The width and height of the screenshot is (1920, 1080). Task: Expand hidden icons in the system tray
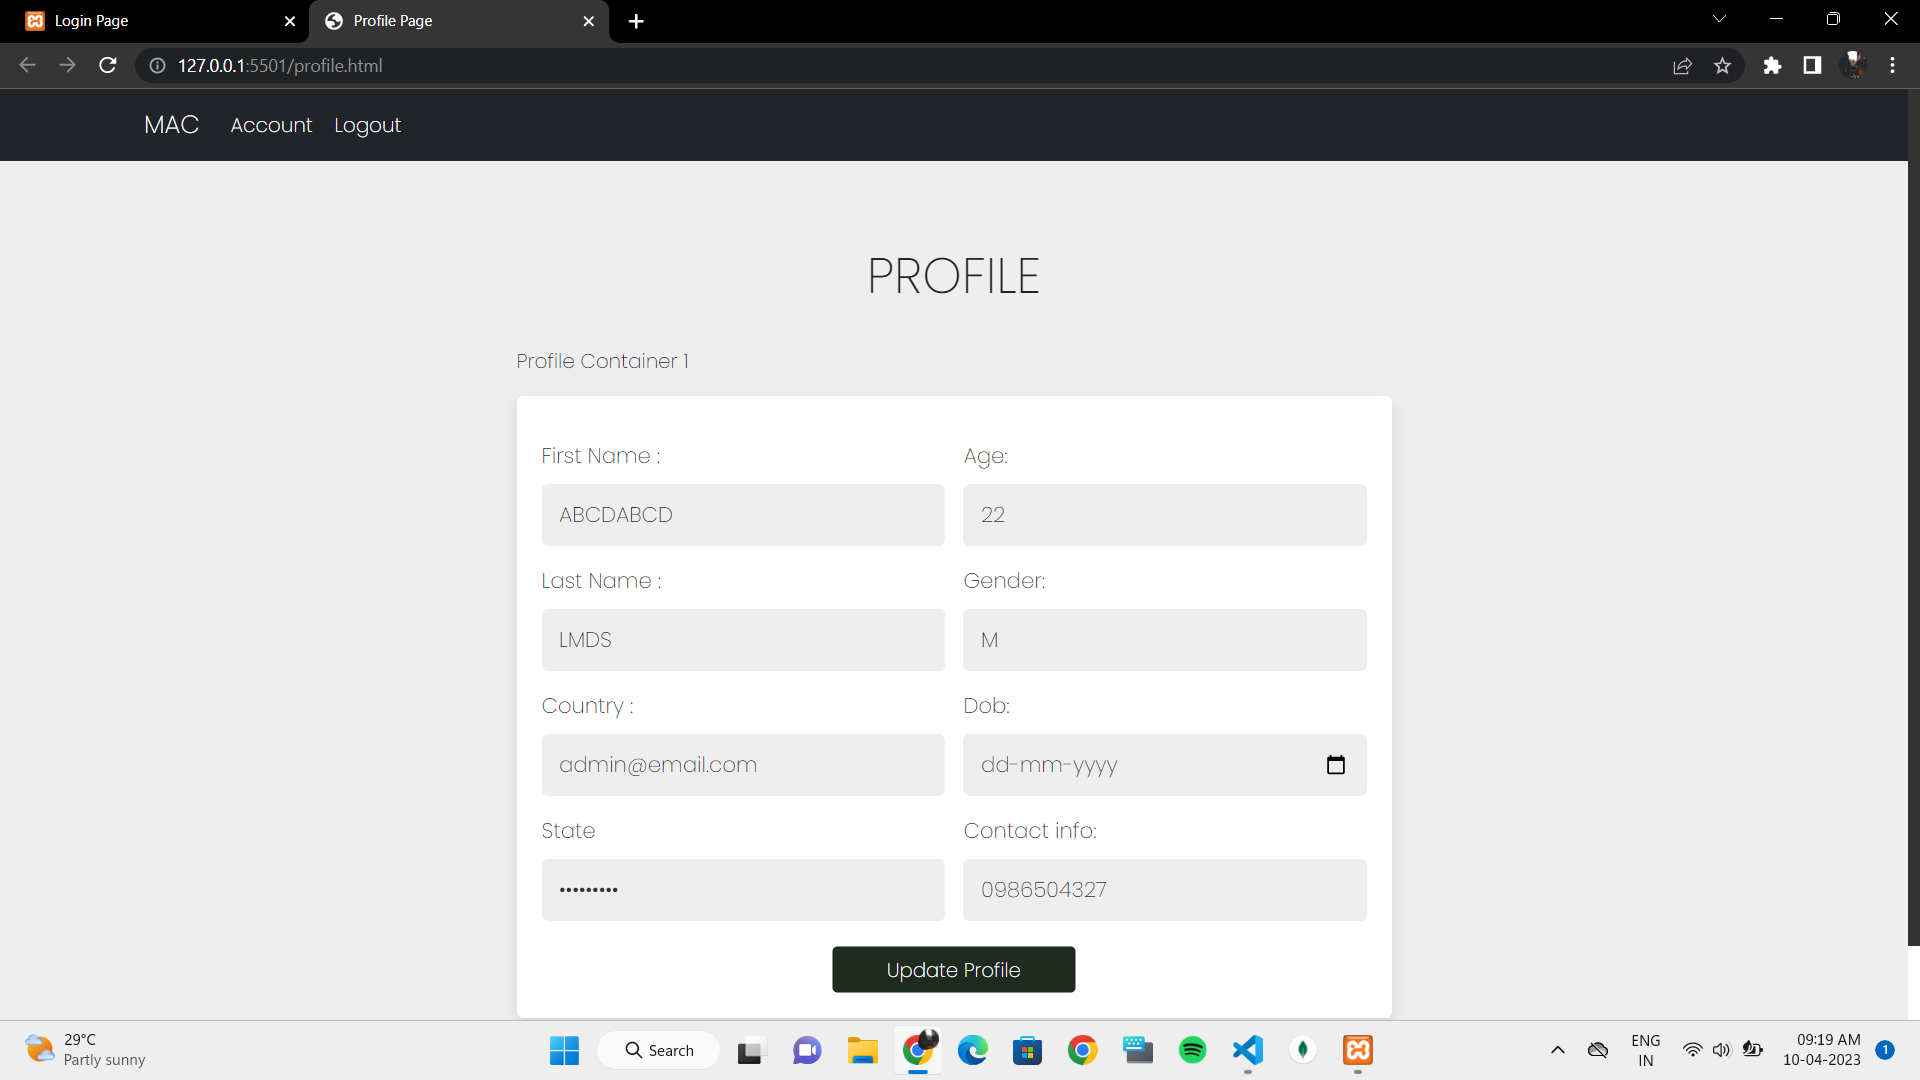1557,1050
